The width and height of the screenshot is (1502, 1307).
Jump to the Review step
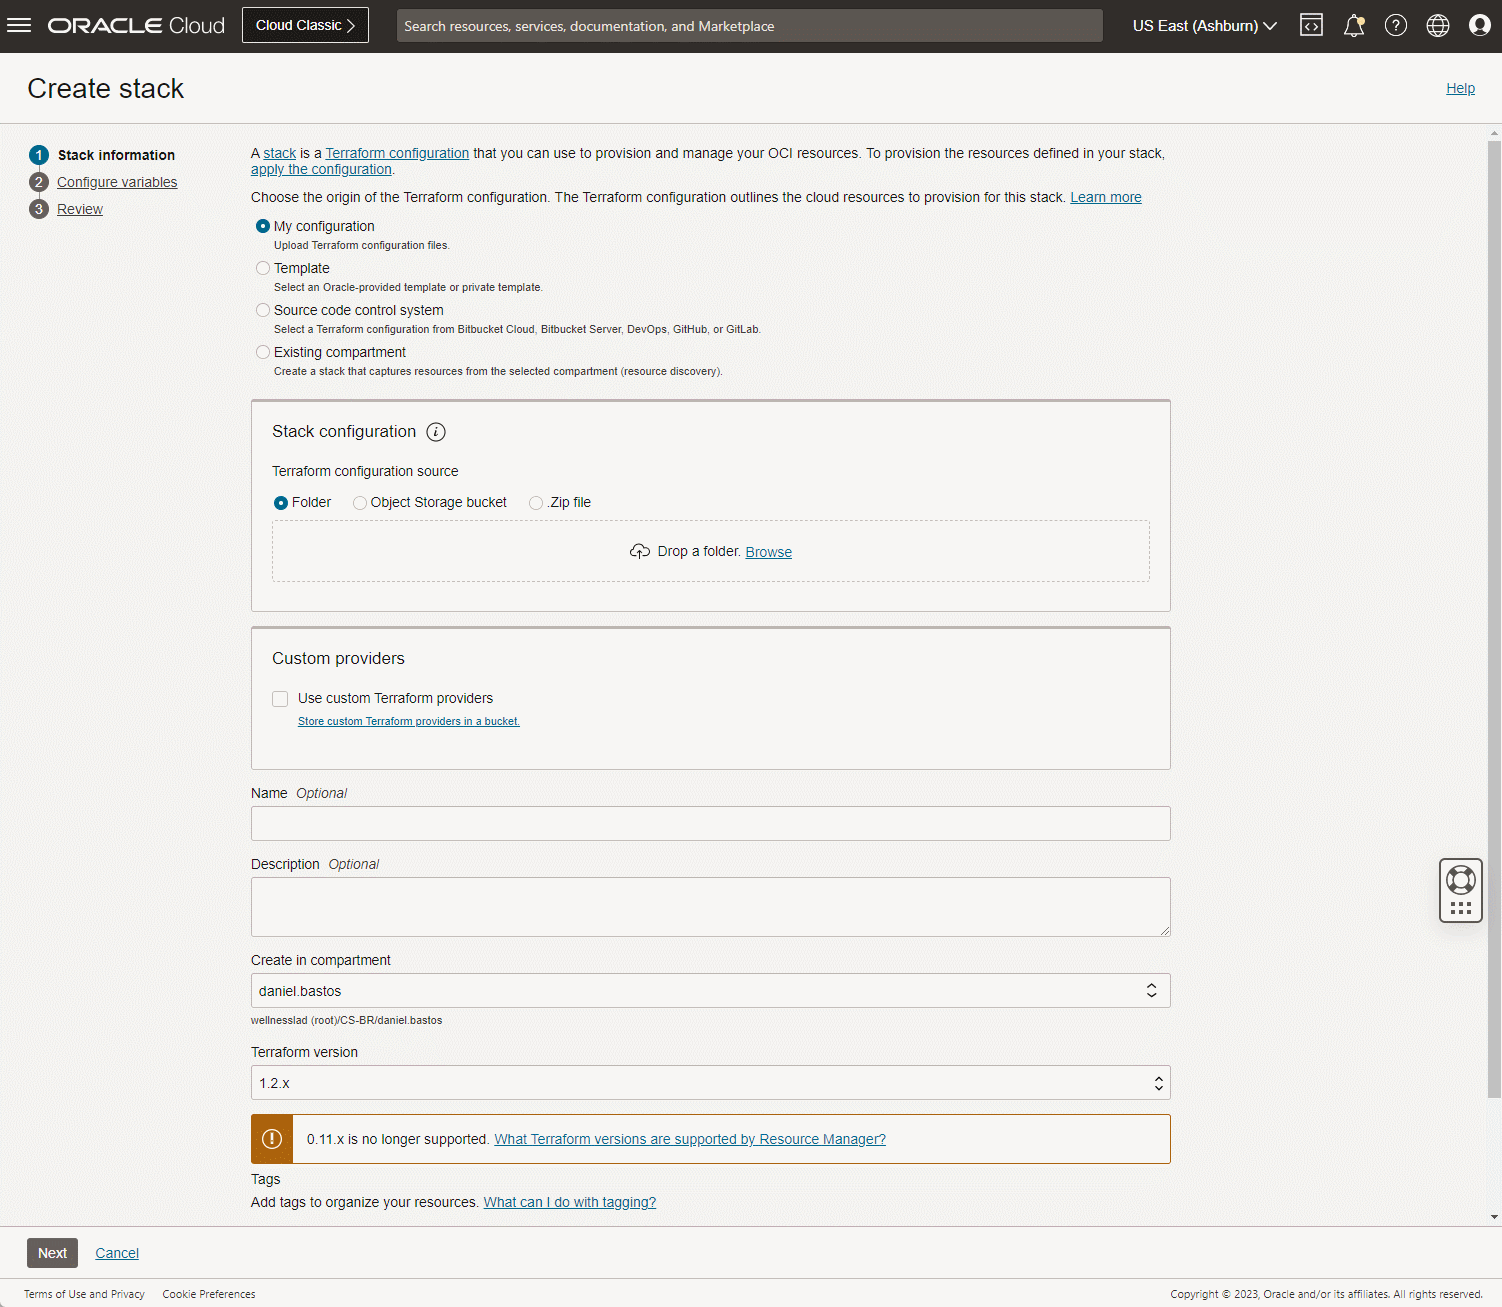tap(80, 209)
